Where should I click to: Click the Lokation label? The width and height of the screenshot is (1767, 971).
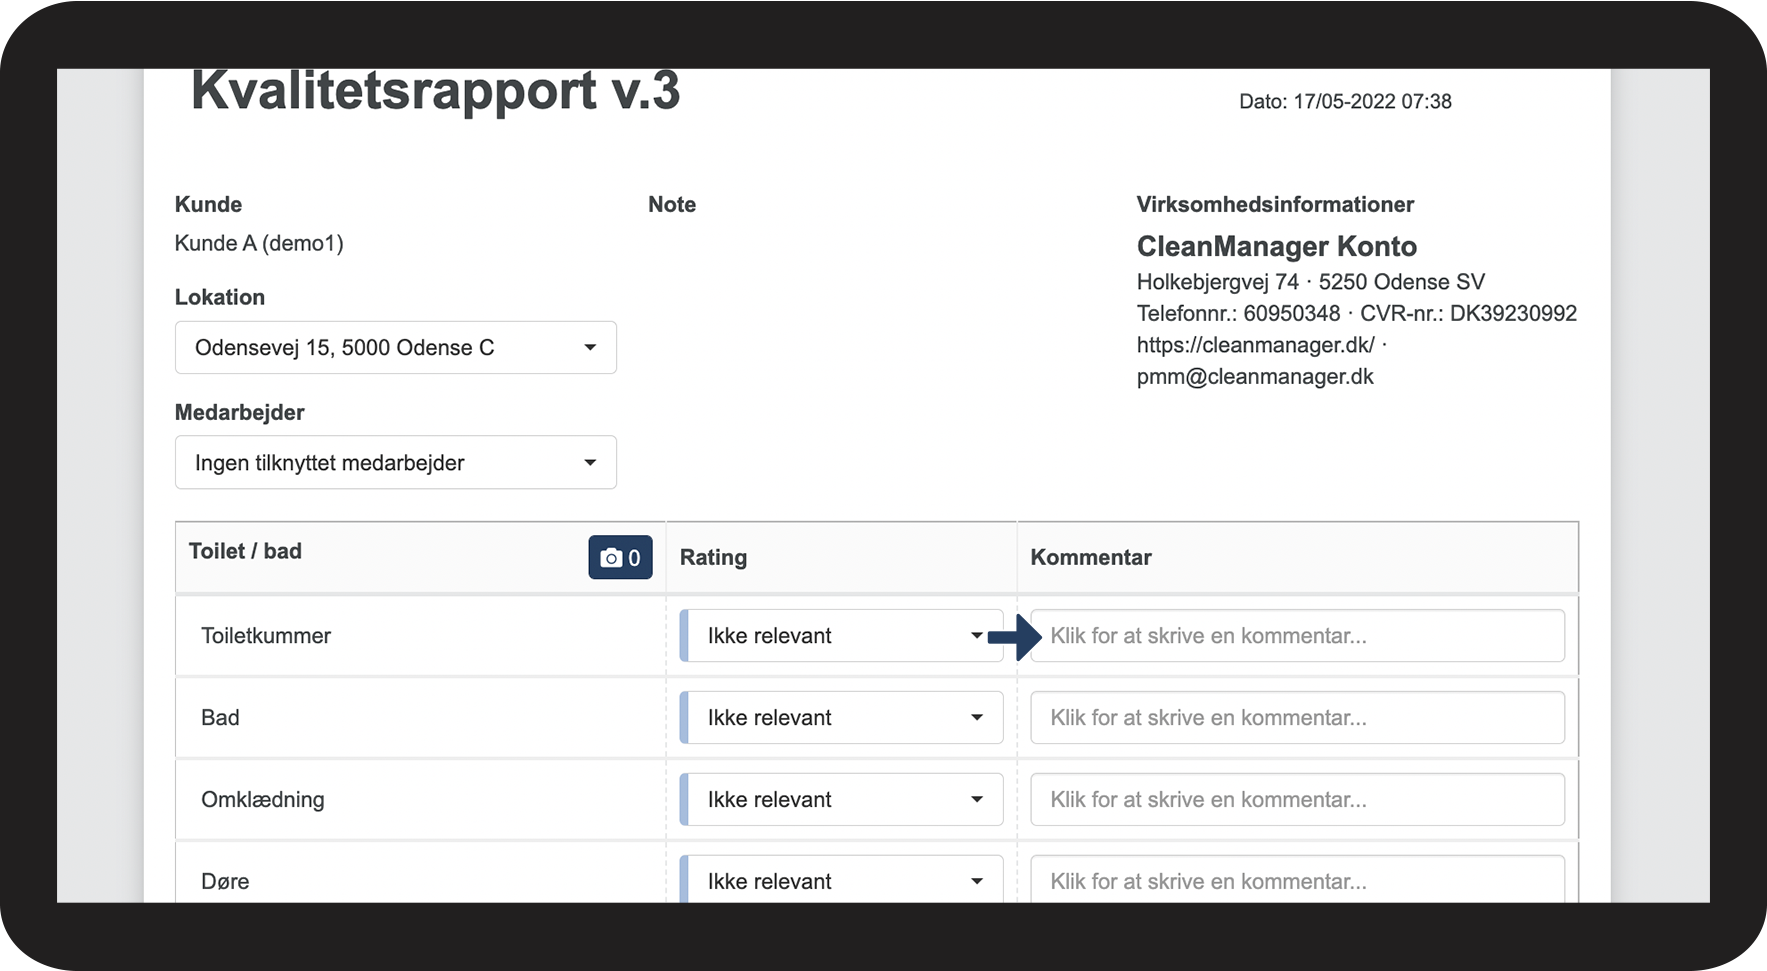(220, 298)
